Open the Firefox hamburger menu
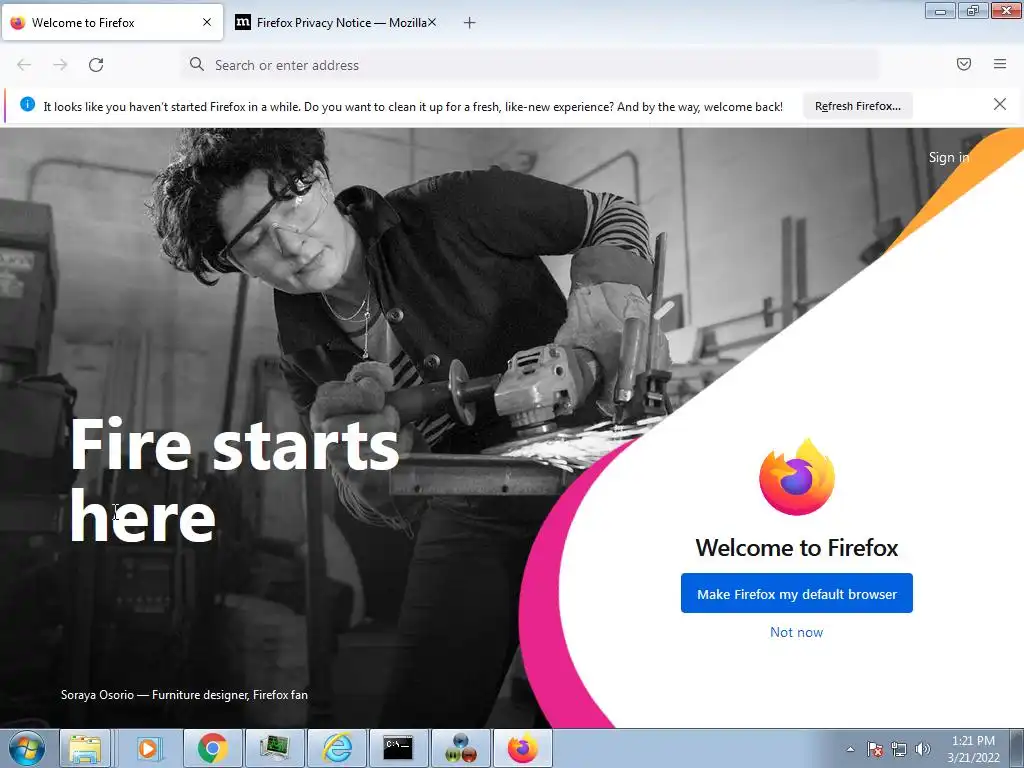Viewport: 1024px width, 768px height. click(1000, 64)
